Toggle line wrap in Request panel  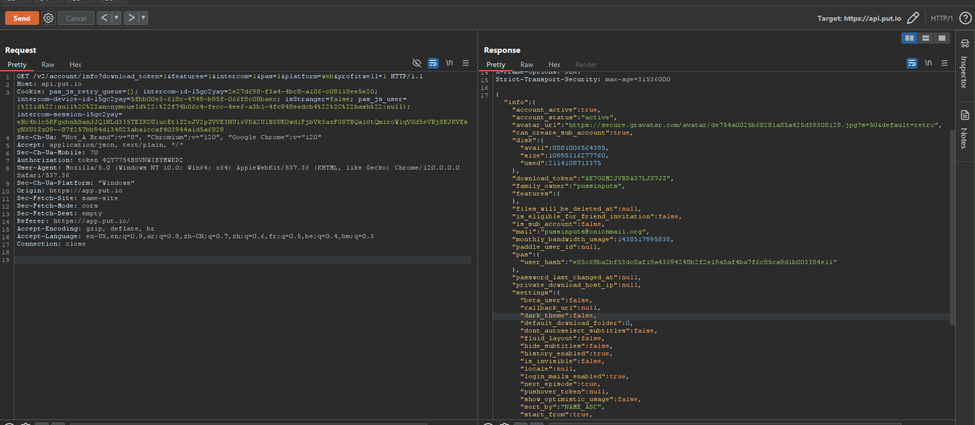[433, 63]
